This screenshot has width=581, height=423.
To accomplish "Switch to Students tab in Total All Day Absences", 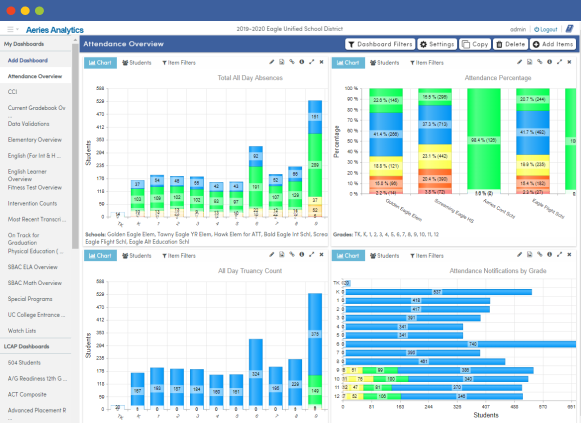I will point(137,63).
